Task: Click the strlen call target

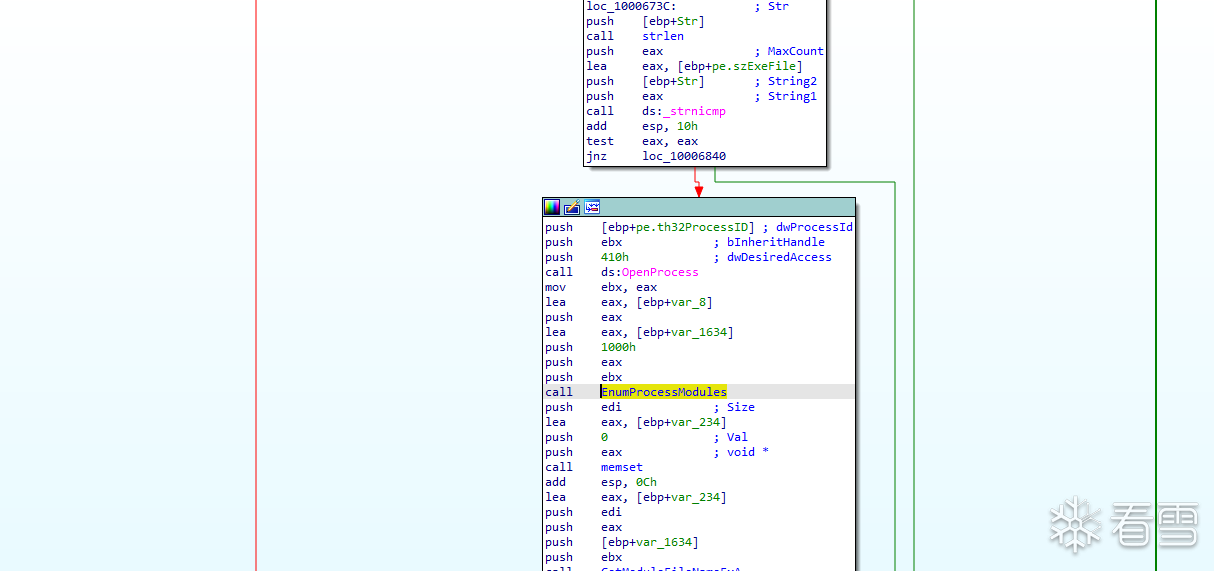Action: [663, 36]
